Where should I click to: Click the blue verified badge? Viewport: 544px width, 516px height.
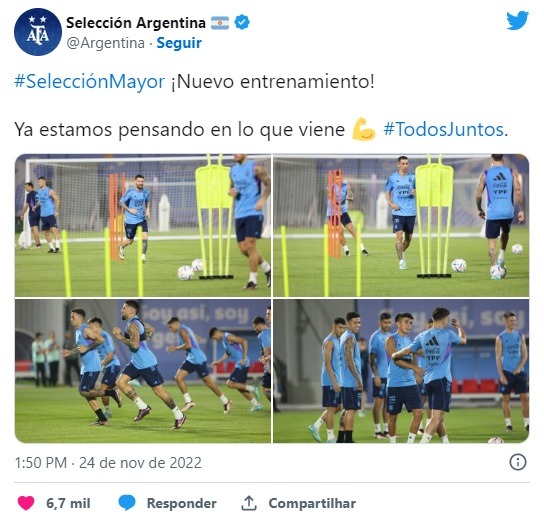(x=242, y=23)
